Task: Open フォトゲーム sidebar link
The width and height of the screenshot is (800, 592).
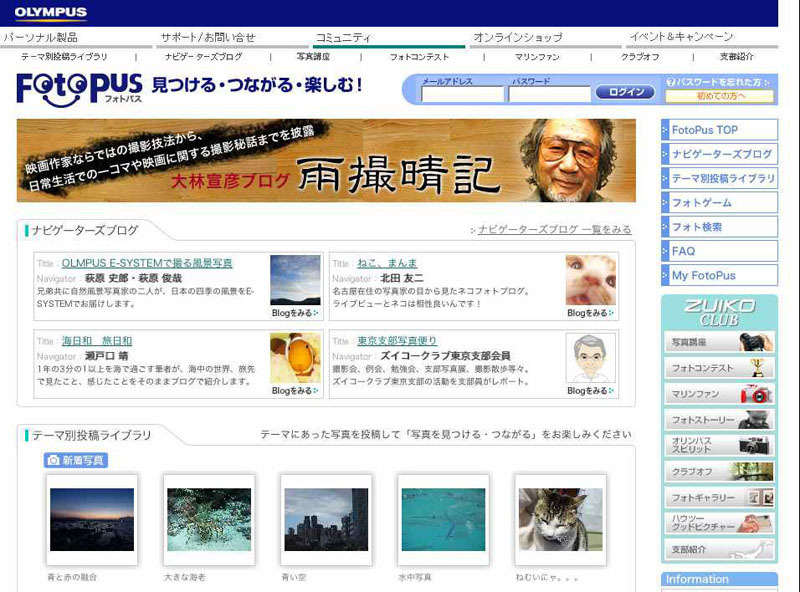Action: 719,203
